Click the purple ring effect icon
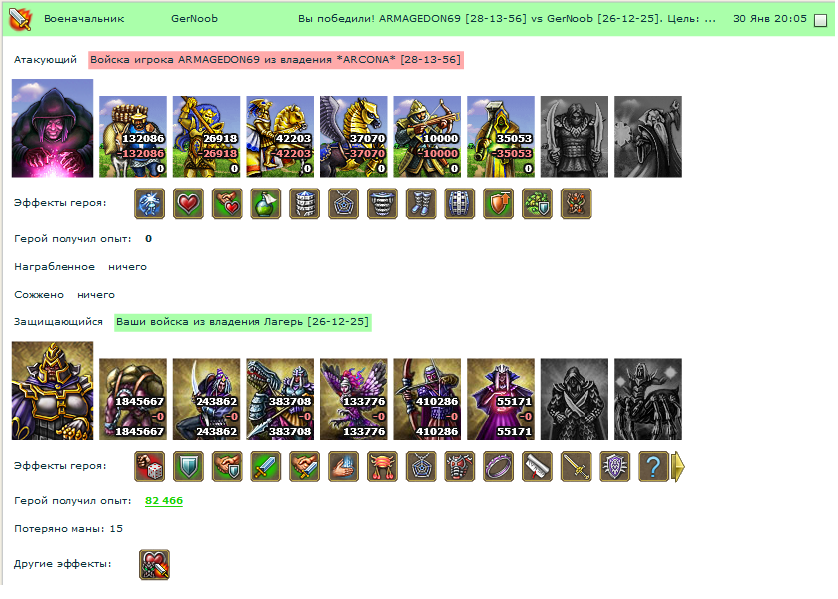The image size is (838, 599). [x=498, y=466]
